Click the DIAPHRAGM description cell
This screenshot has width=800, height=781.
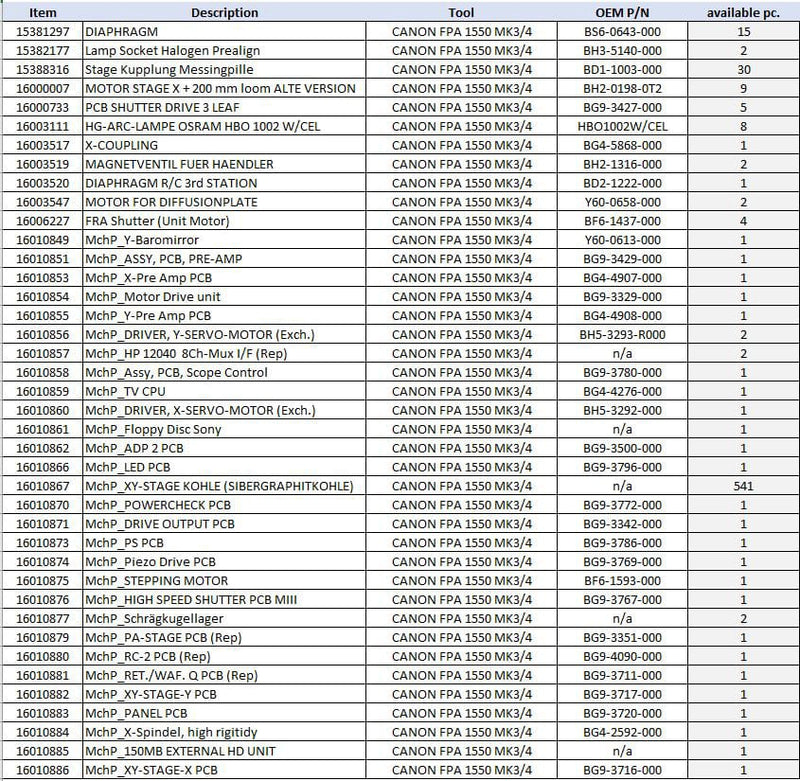224,32
